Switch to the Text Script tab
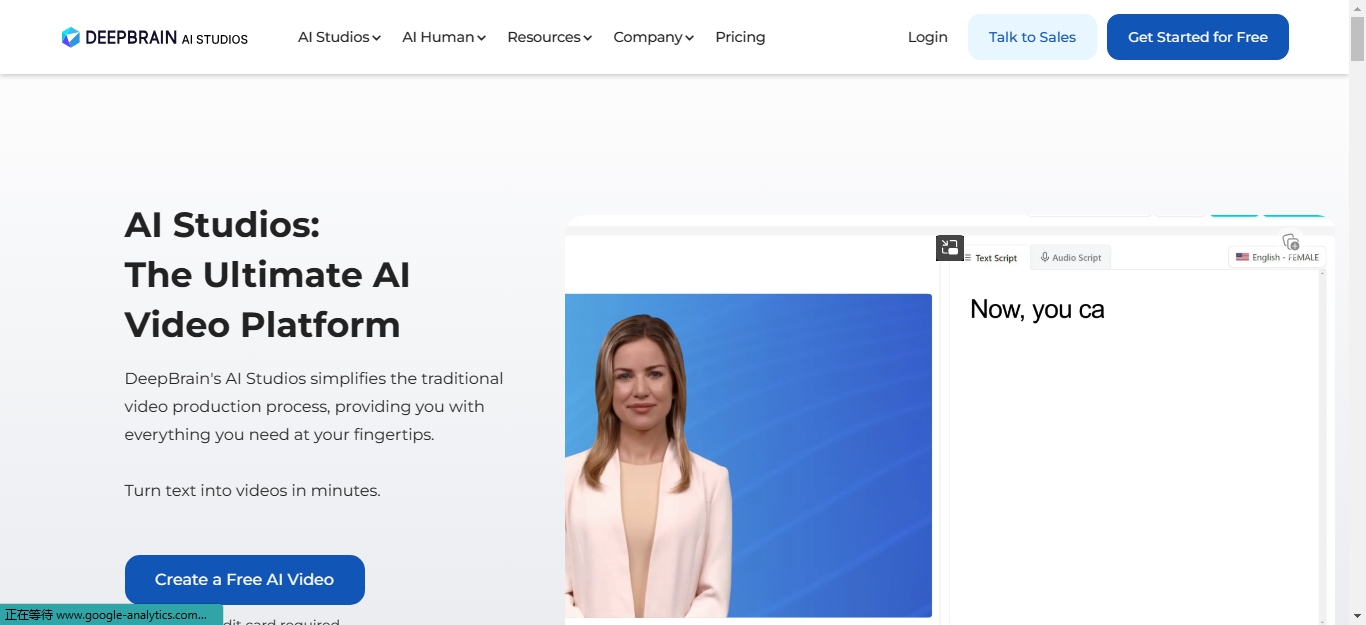Viewport: 1366px width, 625px height. point(990,258)
